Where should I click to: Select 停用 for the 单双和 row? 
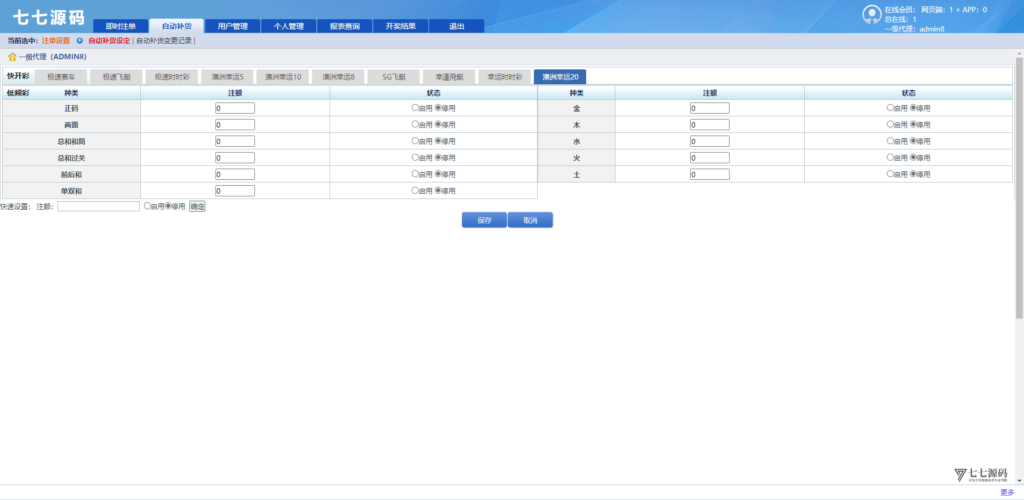point(438,191)
